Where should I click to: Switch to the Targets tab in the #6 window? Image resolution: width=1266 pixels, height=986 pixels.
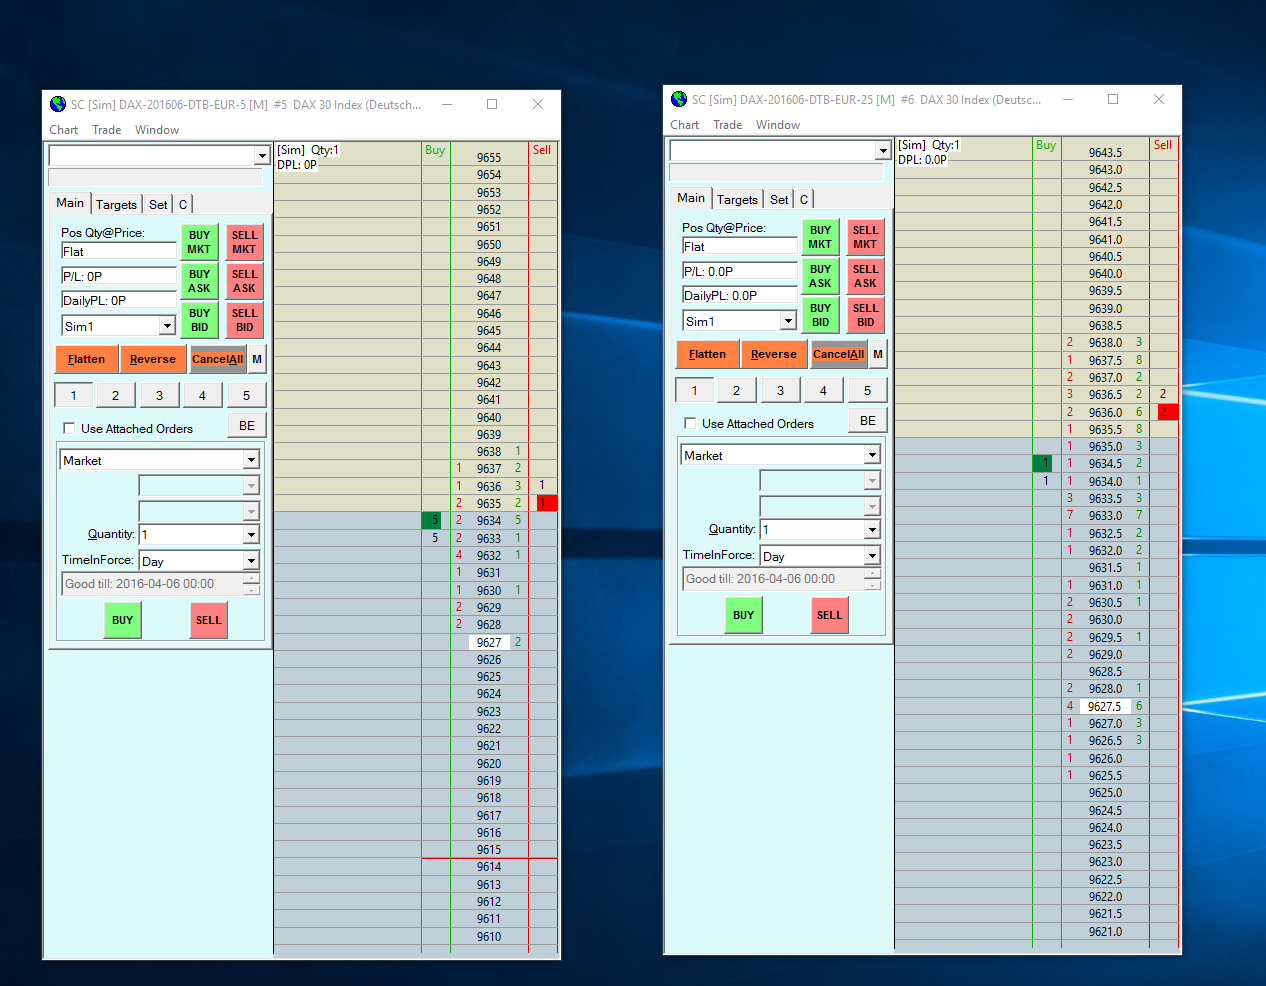click(738, 199)
